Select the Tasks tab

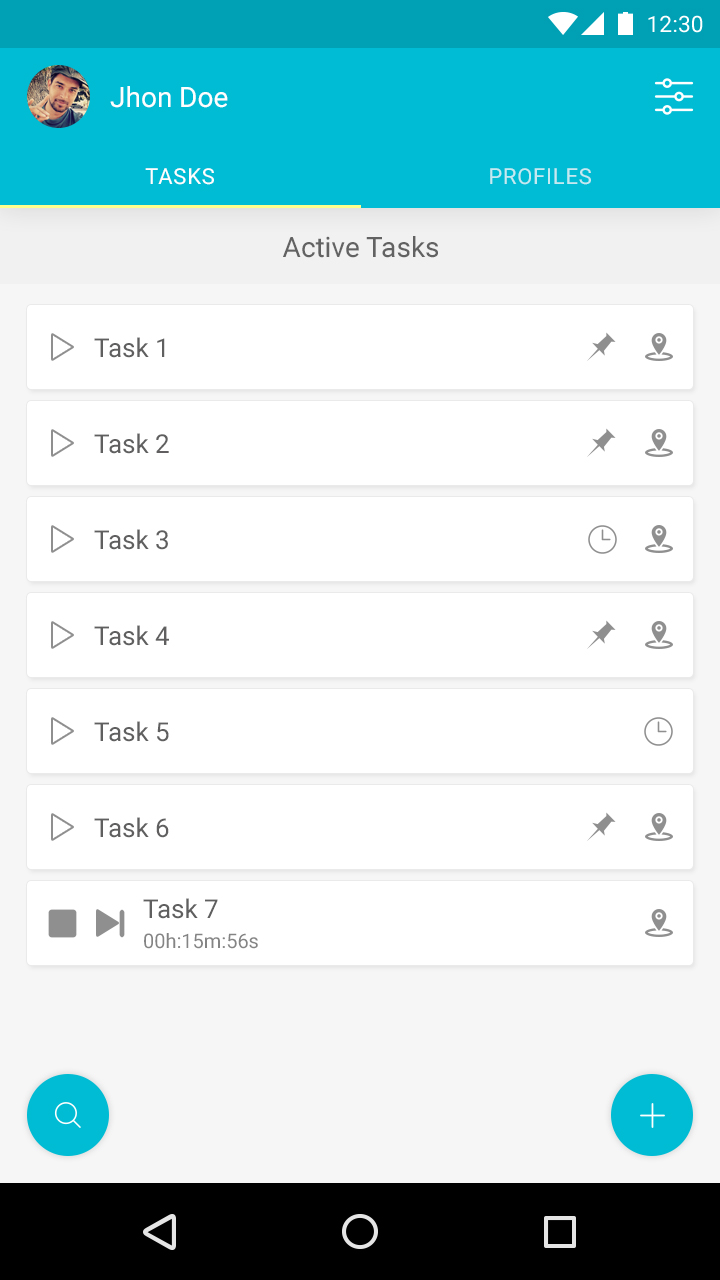(180, 177)
